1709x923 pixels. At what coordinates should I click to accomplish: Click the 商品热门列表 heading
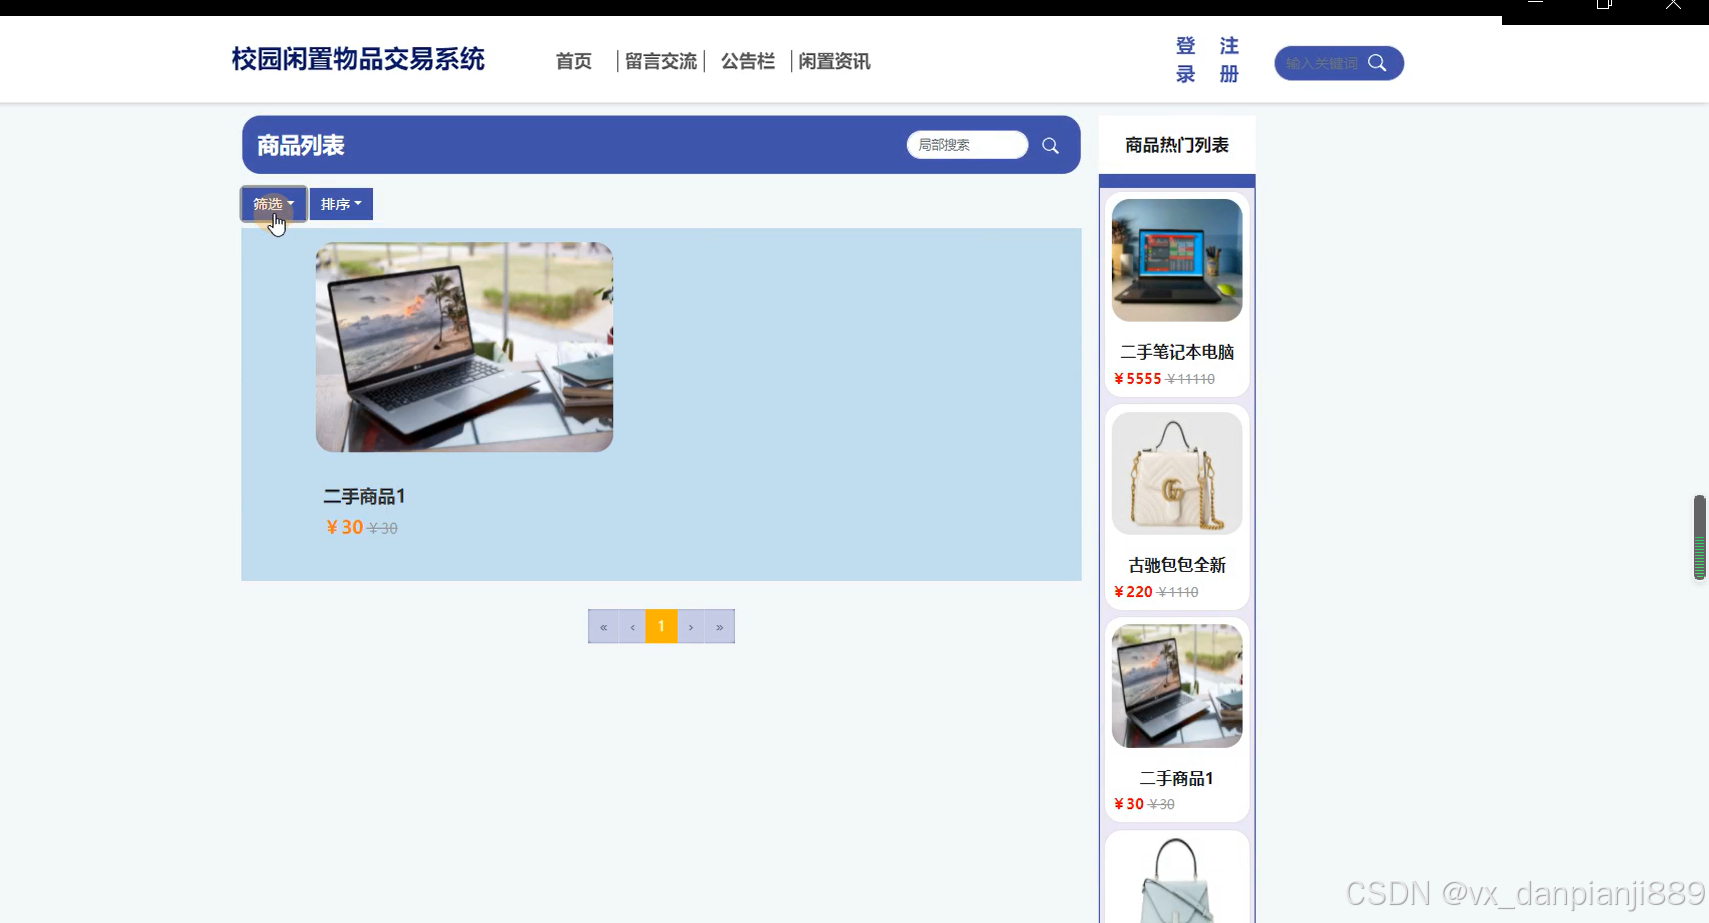tap(1177, 145)
